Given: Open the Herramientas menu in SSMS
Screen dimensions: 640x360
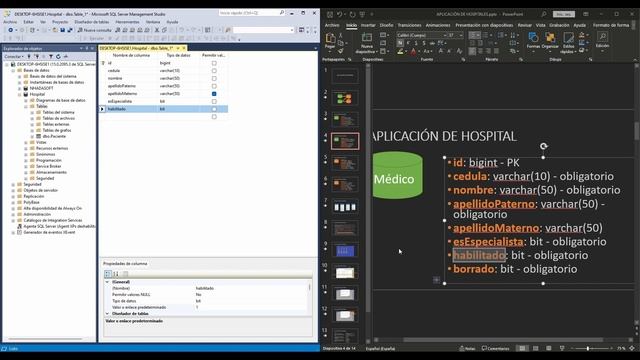Looking at the screenshot, I should tap(127, 22).
